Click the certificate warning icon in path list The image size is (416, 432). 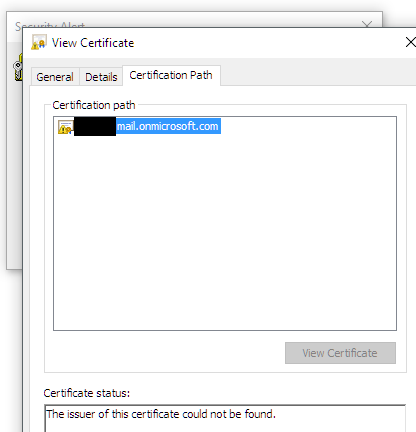pos(65,127)
